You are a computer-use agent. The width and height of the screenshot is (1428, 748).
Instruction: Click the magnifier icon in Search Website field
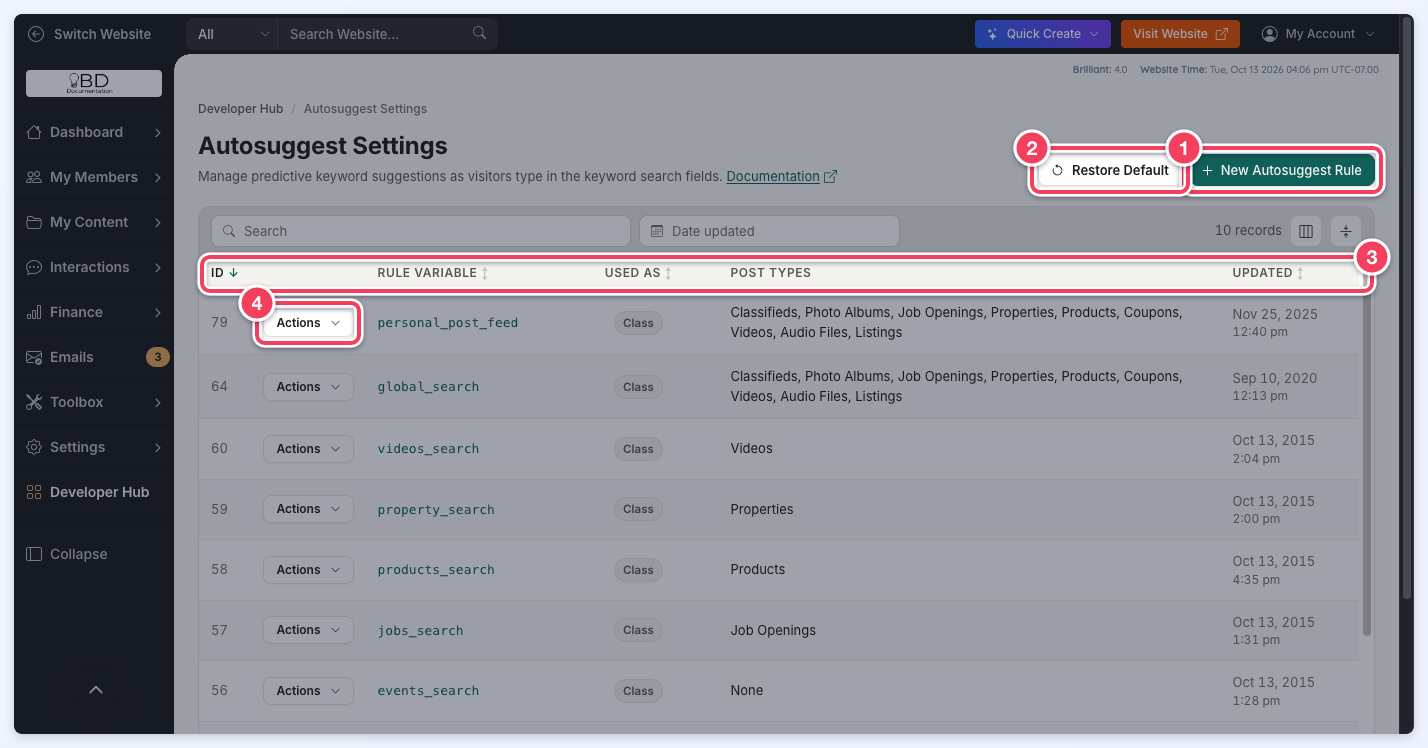[x=480, y=33]
